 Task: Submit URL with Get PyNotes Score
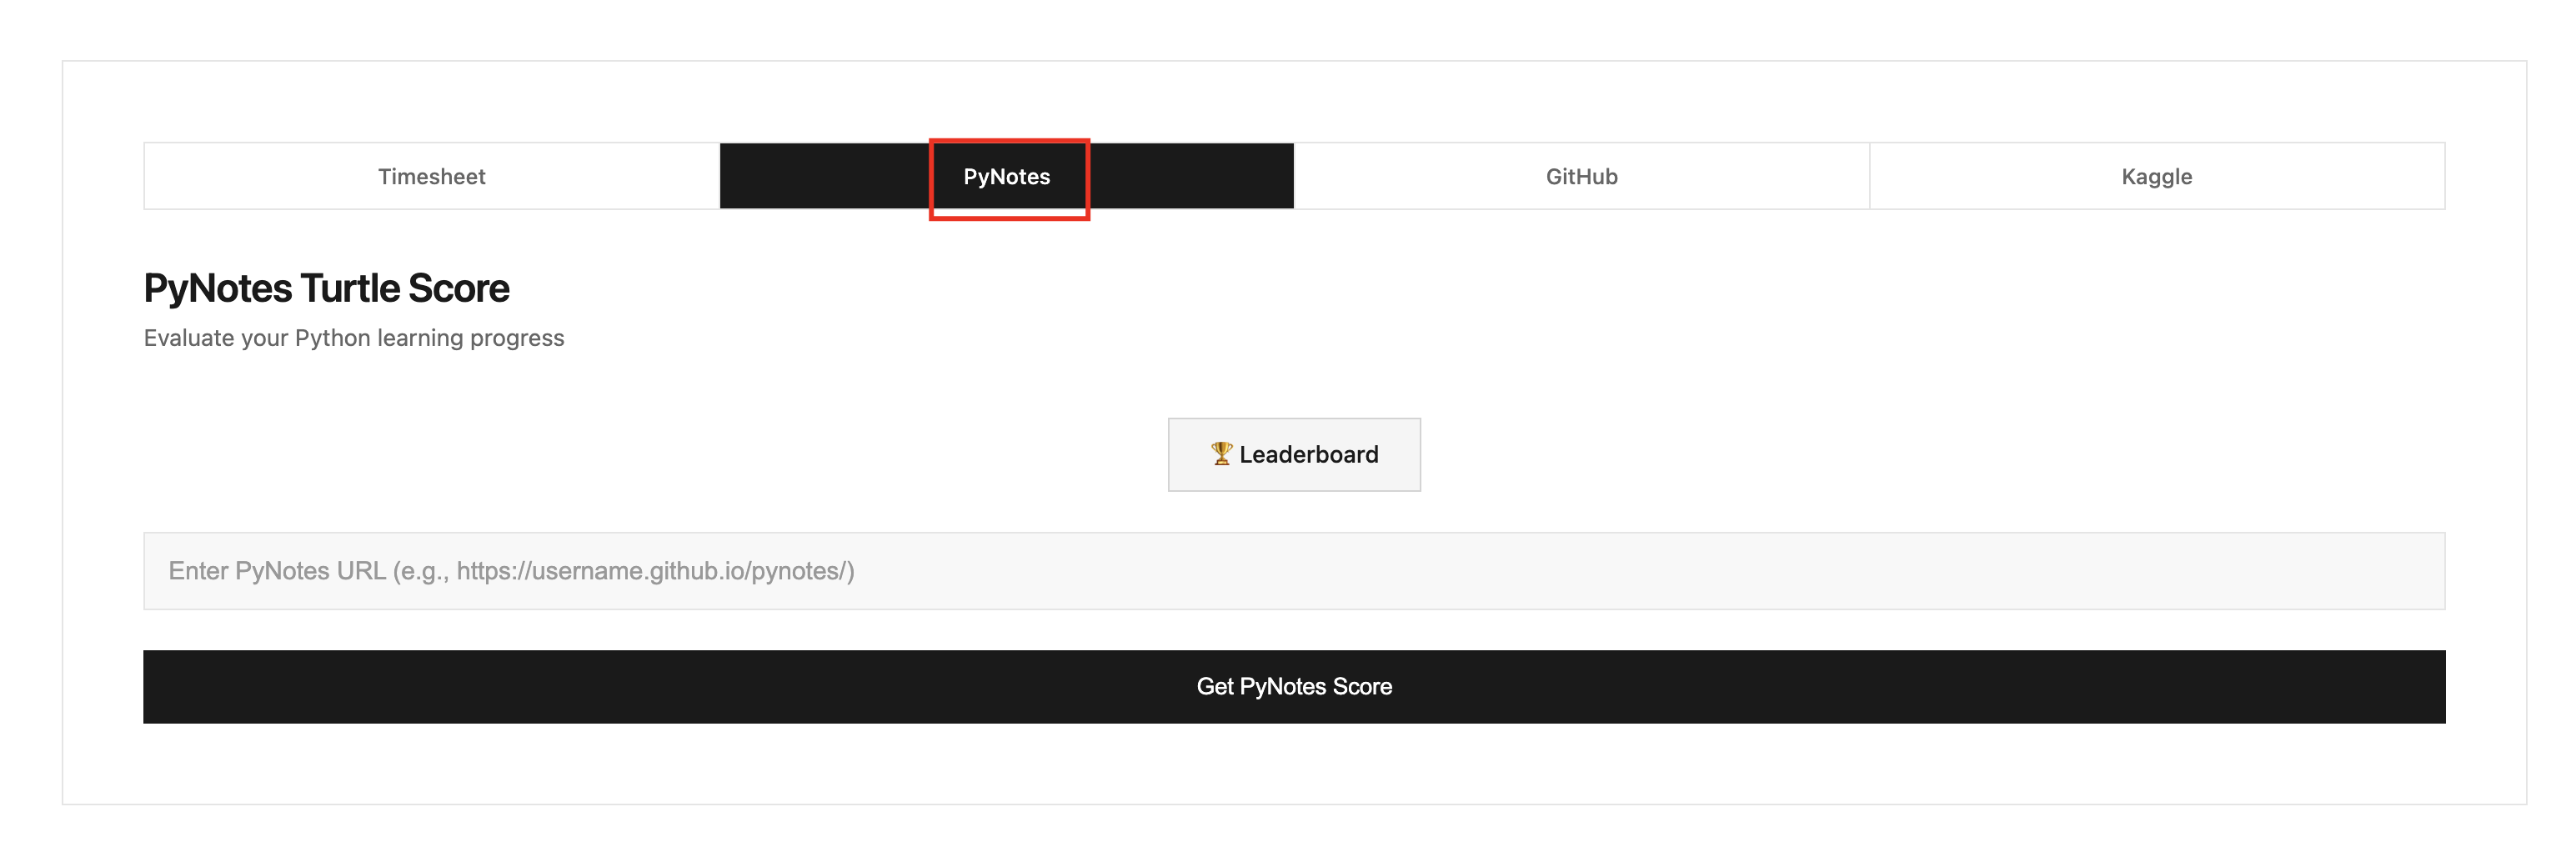pos(1294,687)
